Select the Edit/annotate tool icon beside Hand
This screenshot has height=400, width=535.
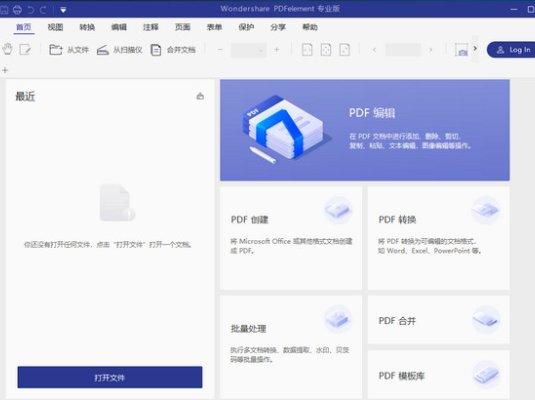coord(25,49)
